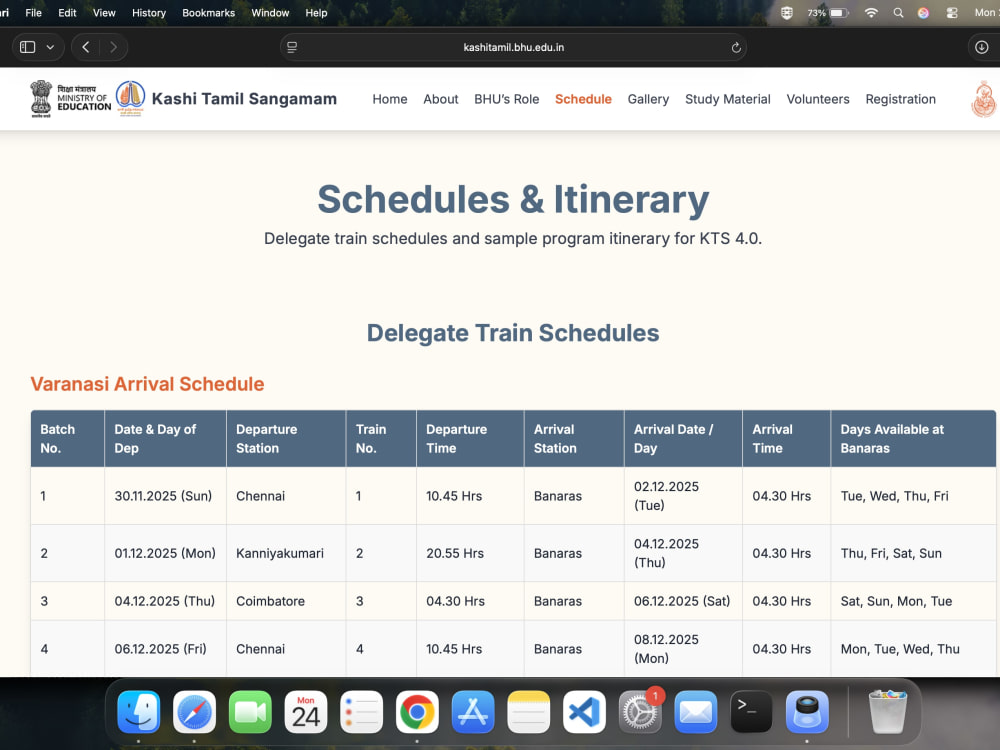Toggle the Safari sidebar button
The height and width of the screenshot is (750, 1000).
click(x=27, y=47)
